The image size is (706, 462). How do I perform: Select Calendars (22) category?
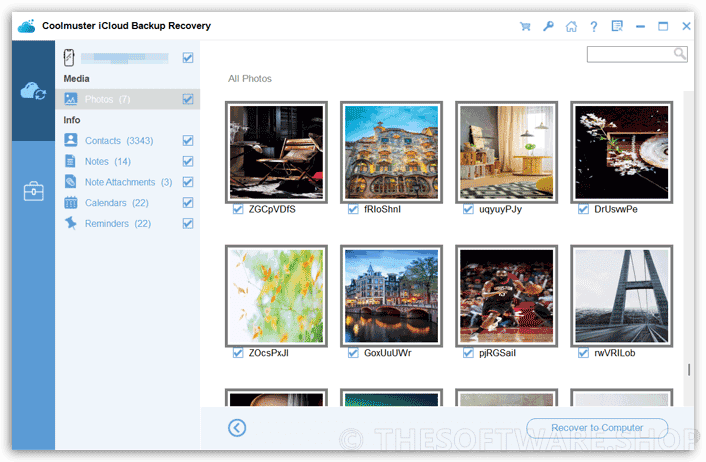(127, 203)
